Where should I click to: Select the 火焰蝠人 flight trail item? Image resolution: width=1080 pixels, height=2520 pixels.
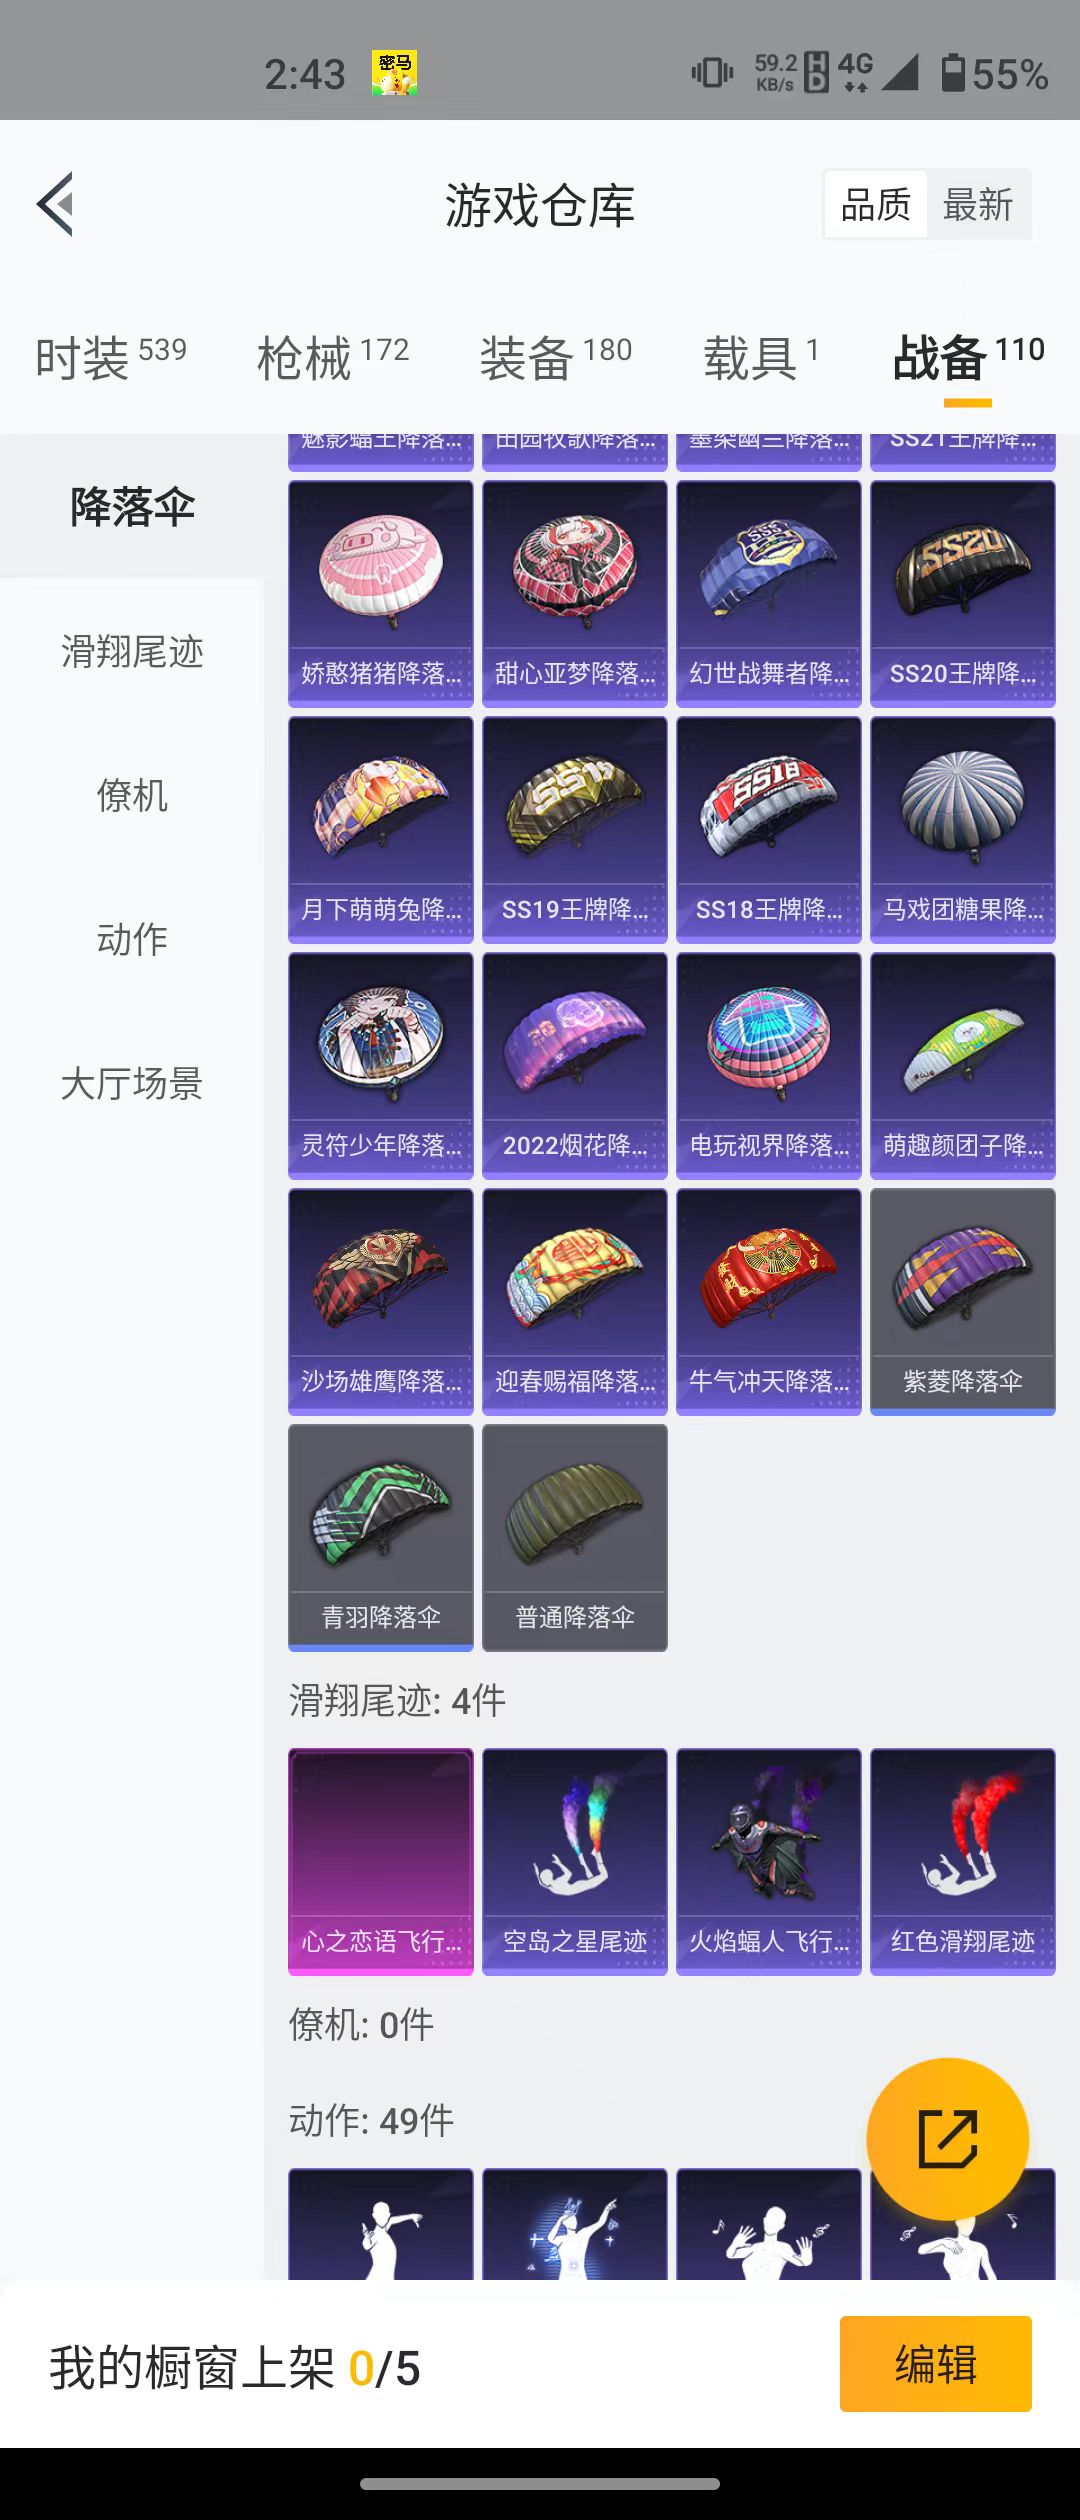click(x=769, y=1862)
